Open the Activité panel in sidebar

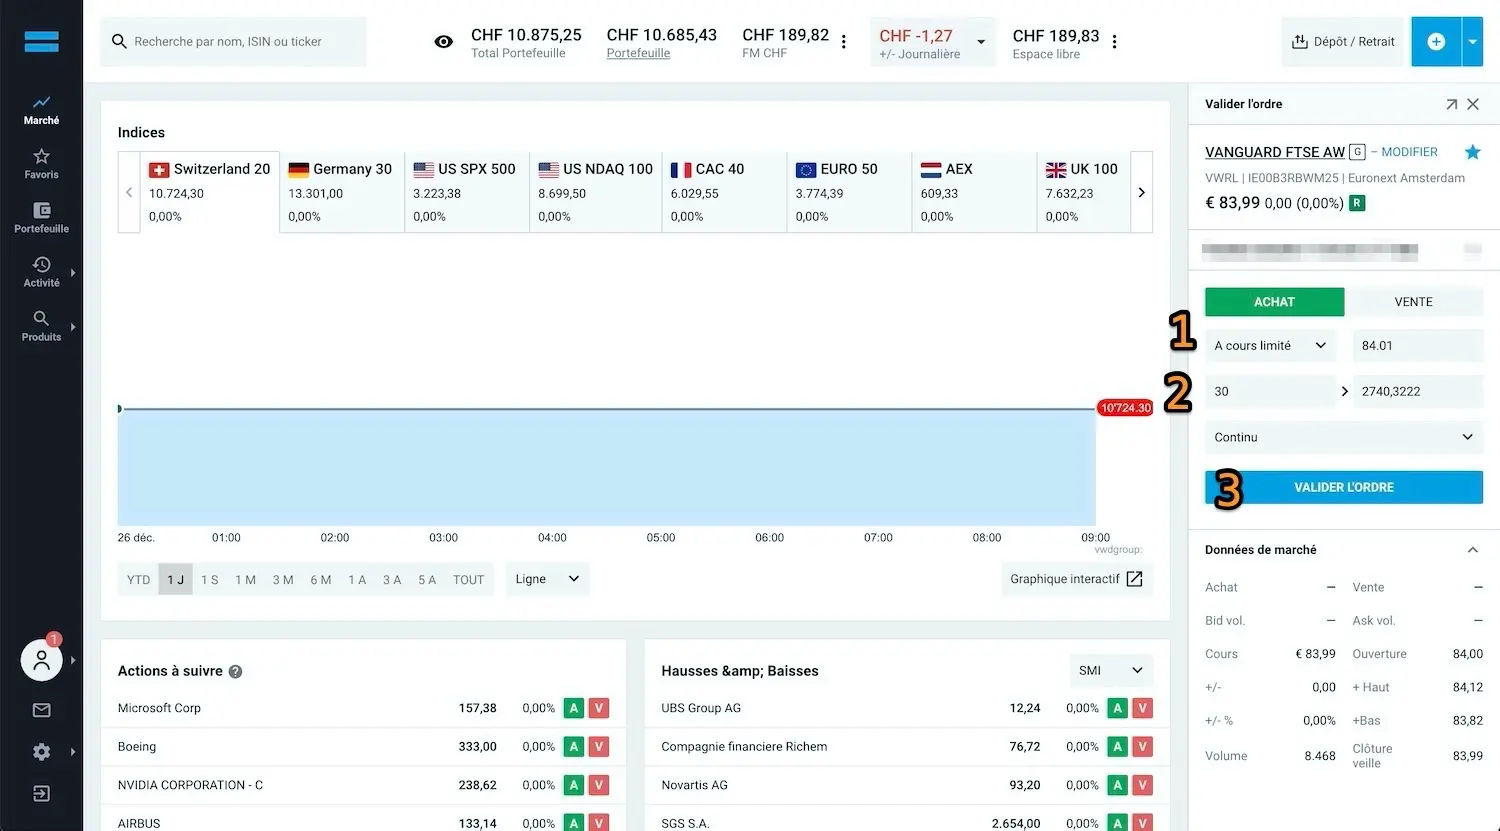tap(41, 272)
